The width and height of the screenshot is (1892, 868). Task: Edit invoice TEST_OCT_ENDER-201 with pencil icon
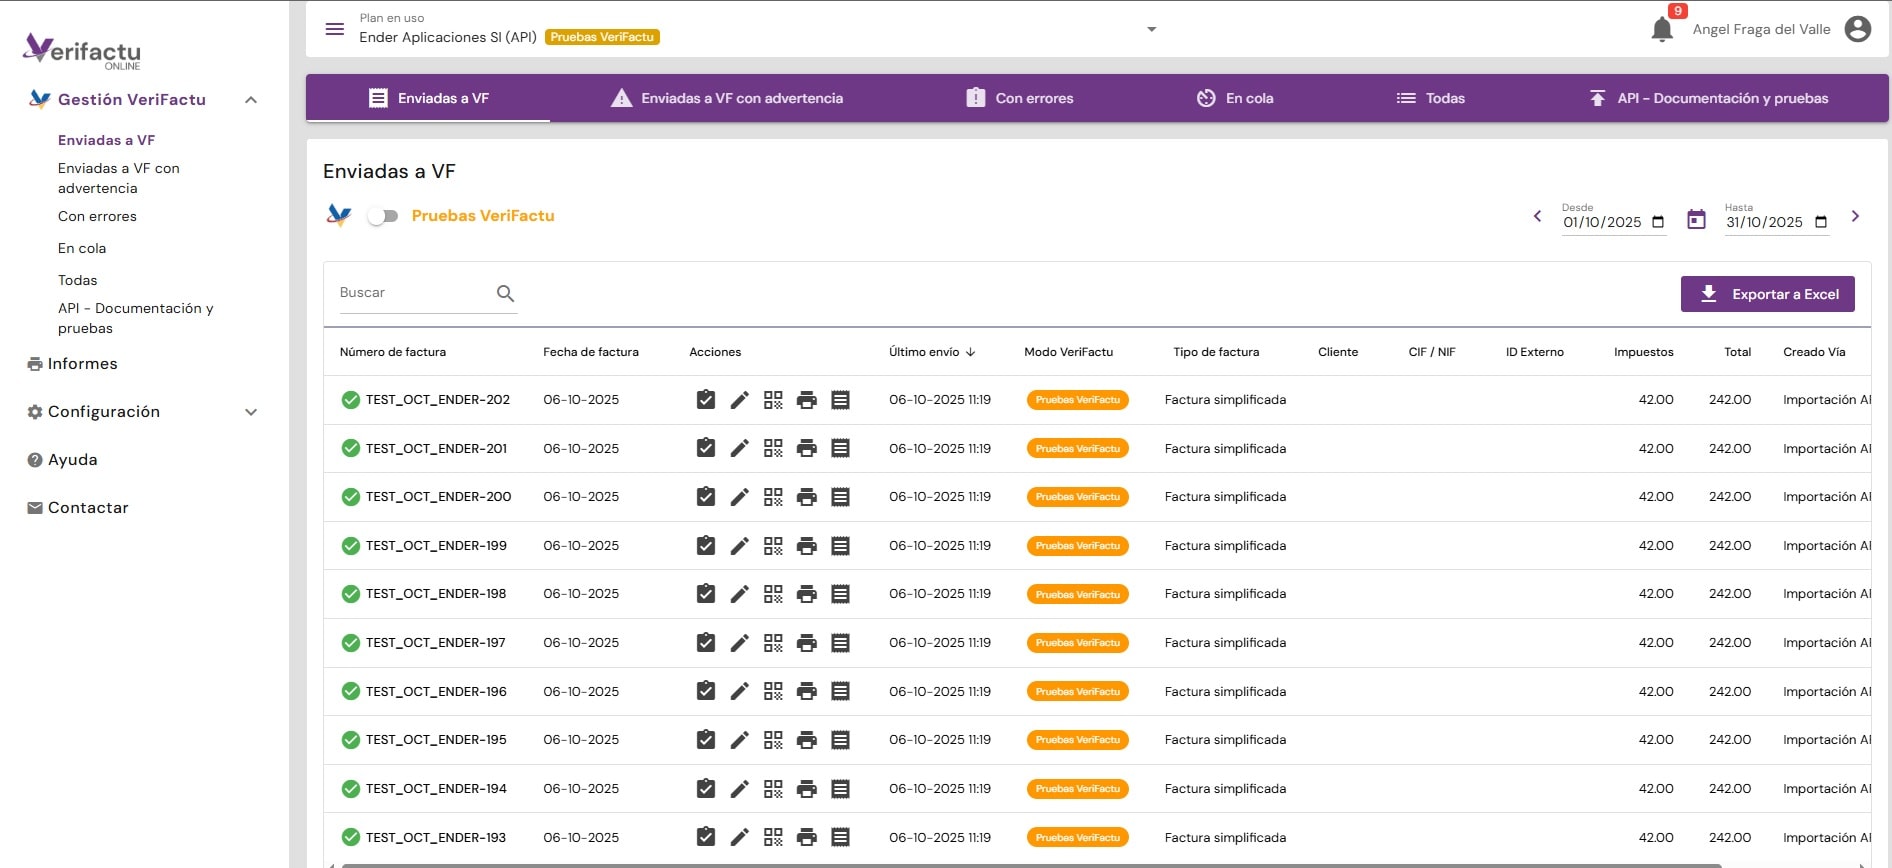tap(739, 449)
